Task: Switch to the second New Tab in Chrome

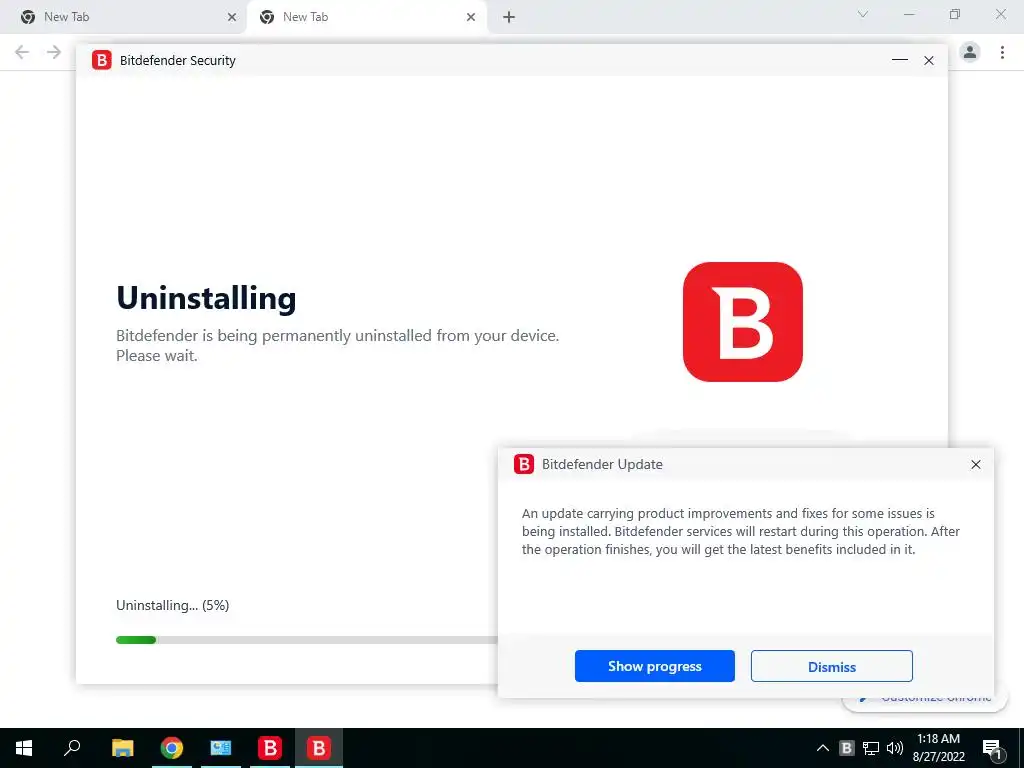Action: pos(367,17)
